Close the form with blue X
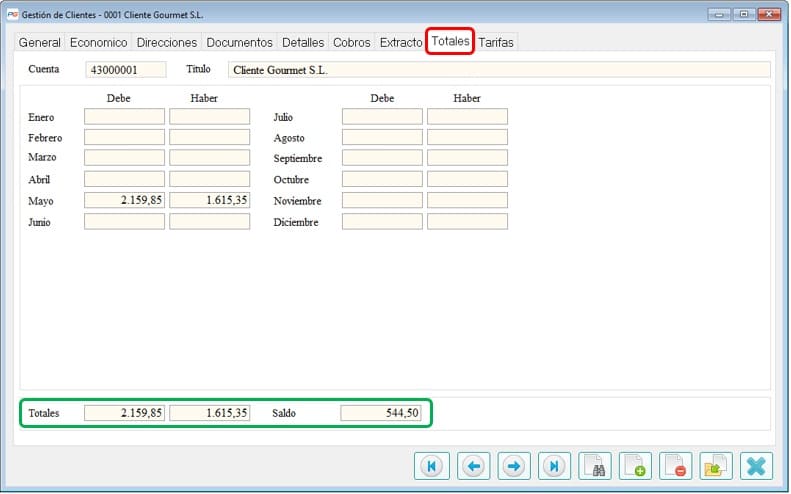The height and width of the screenshot is (494, 791). [x=756, y=466]
